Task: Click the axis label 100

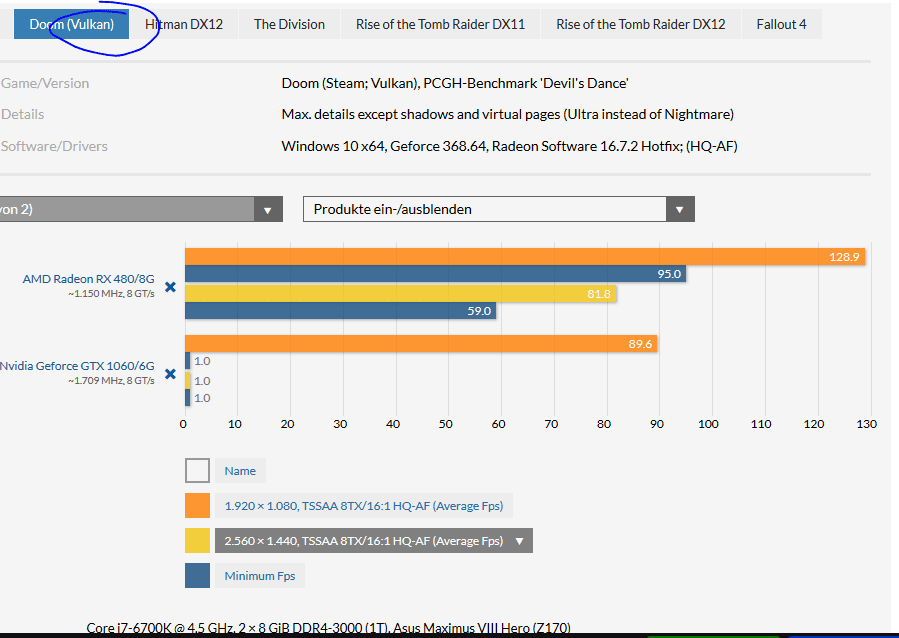Action: pyautogui.click(x=708, y=424)
